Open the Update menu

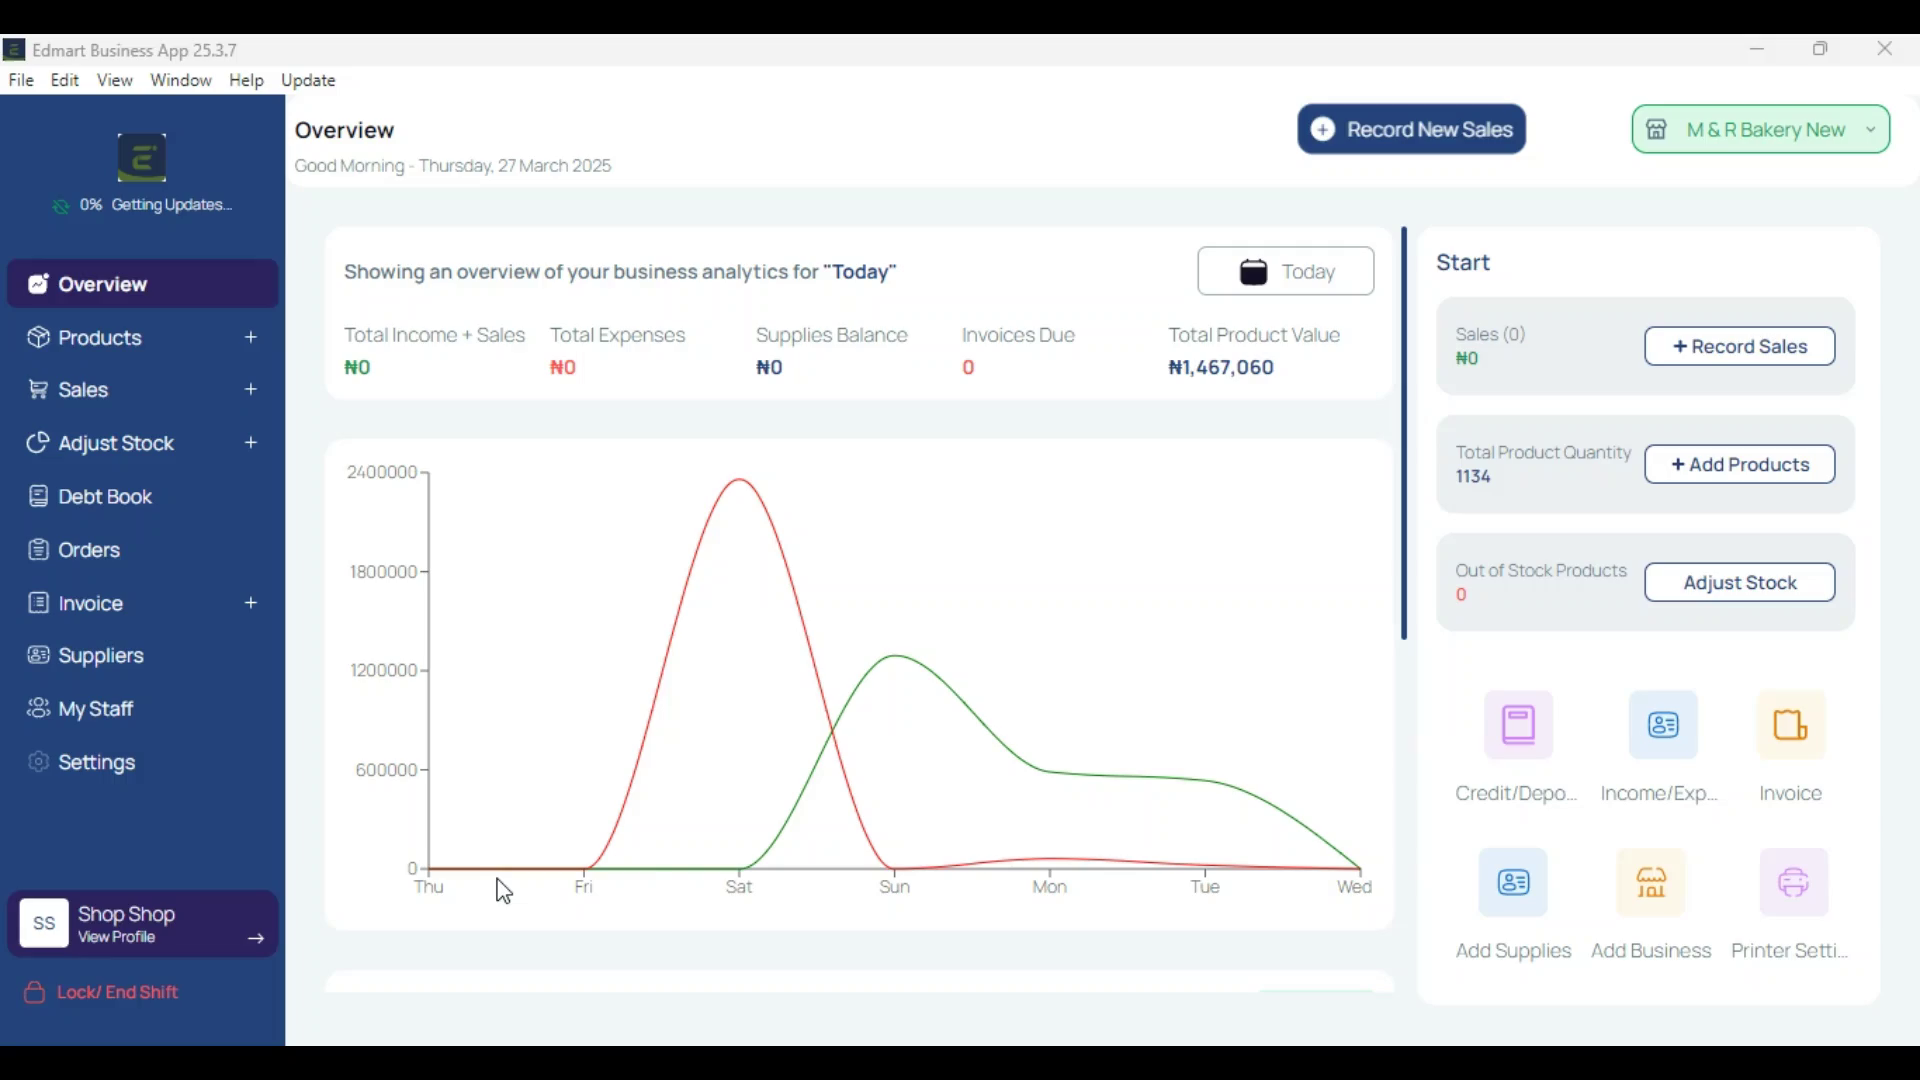click(x=309, y=80)
